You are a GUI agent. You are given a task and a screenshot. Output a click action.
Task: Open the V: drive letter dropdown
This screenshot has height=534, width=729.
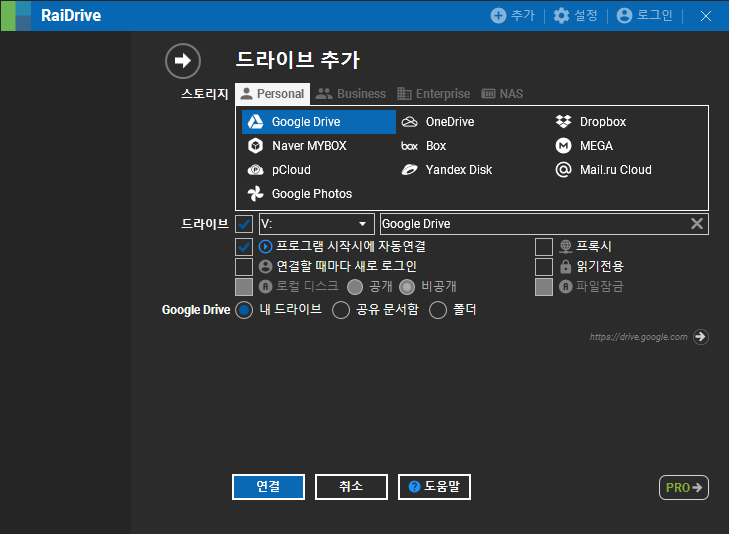coord(317,224)
